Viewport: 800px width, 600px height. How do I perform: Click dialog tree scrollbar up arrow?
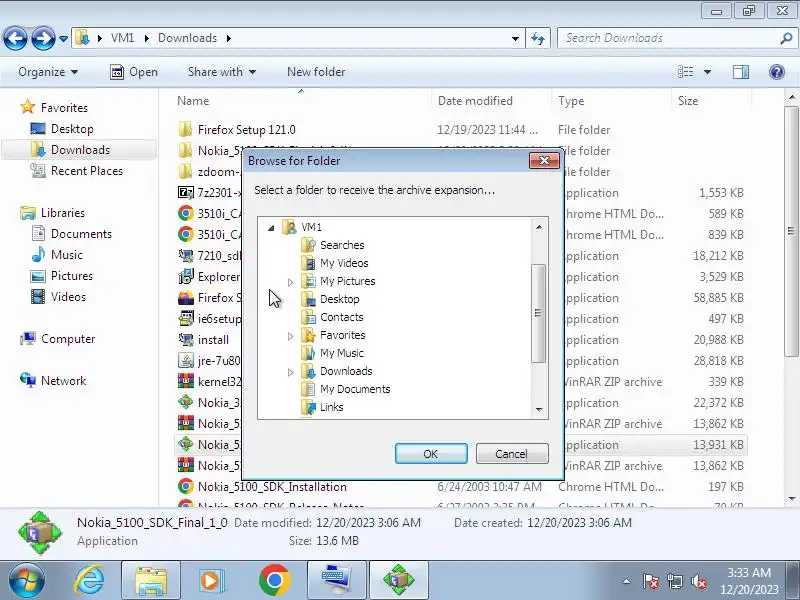[x=539, y=227]
